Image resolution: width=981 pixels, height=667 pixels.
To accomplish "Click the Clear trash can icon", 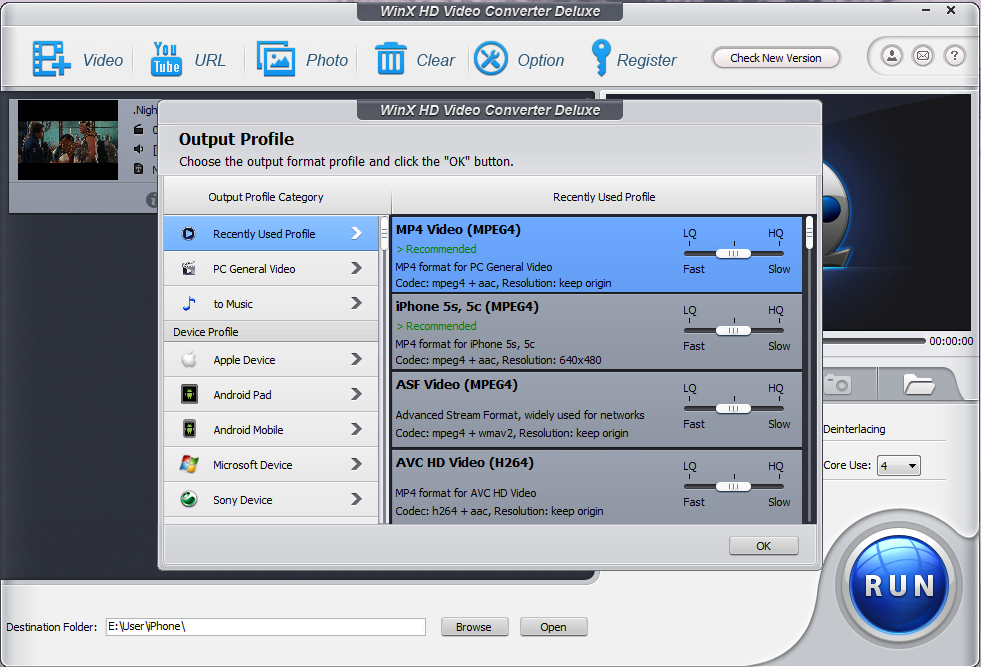I will coord(390,59).
